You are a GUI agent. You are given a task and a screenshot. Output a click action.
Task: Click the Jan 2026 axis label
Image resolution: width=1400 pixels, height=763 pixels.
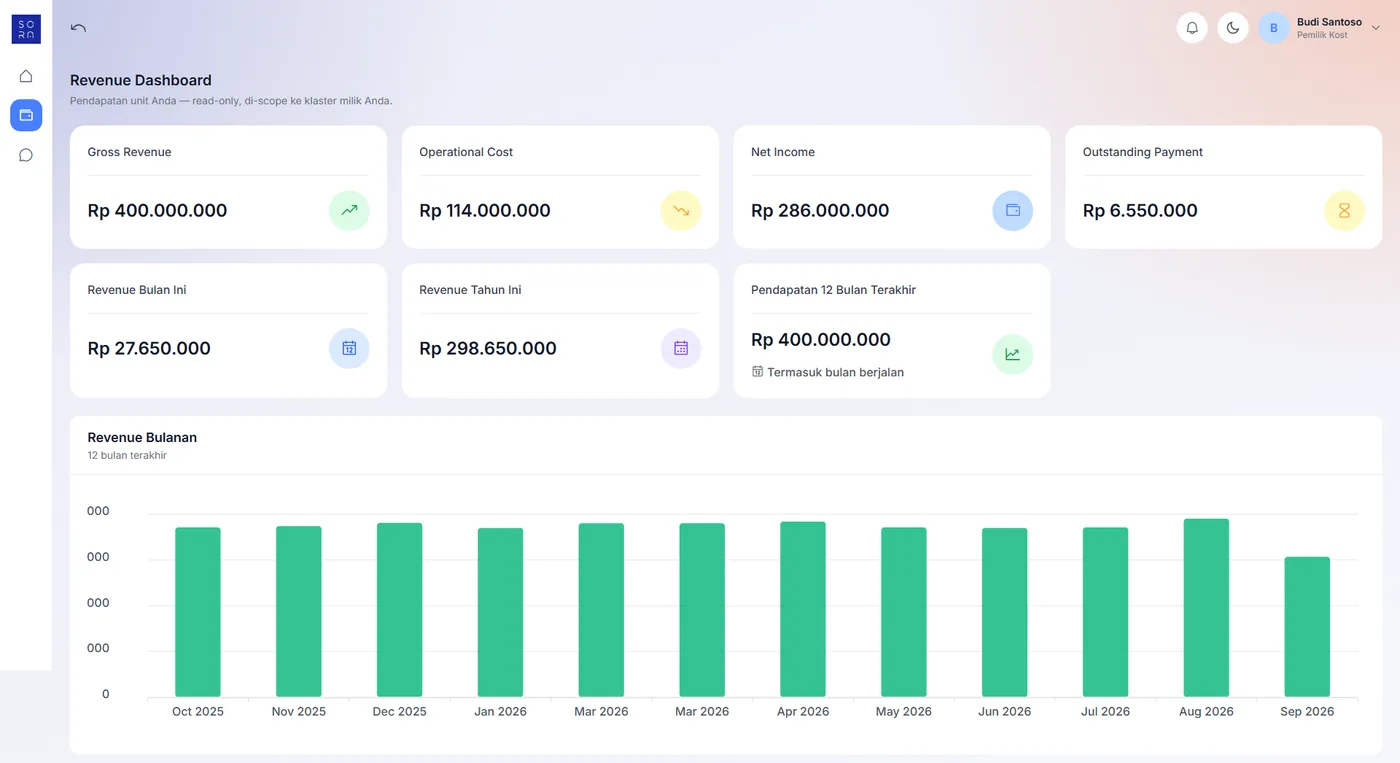point(500,712)
